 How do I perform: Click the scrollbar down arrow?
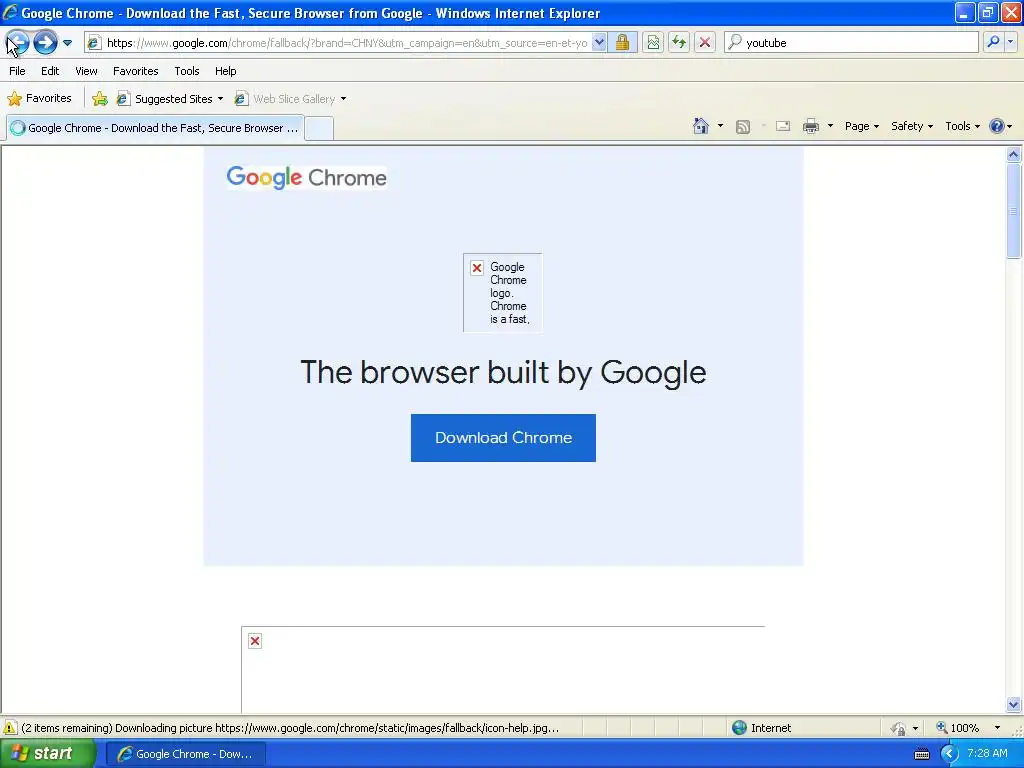click(x=1014, y=704)
